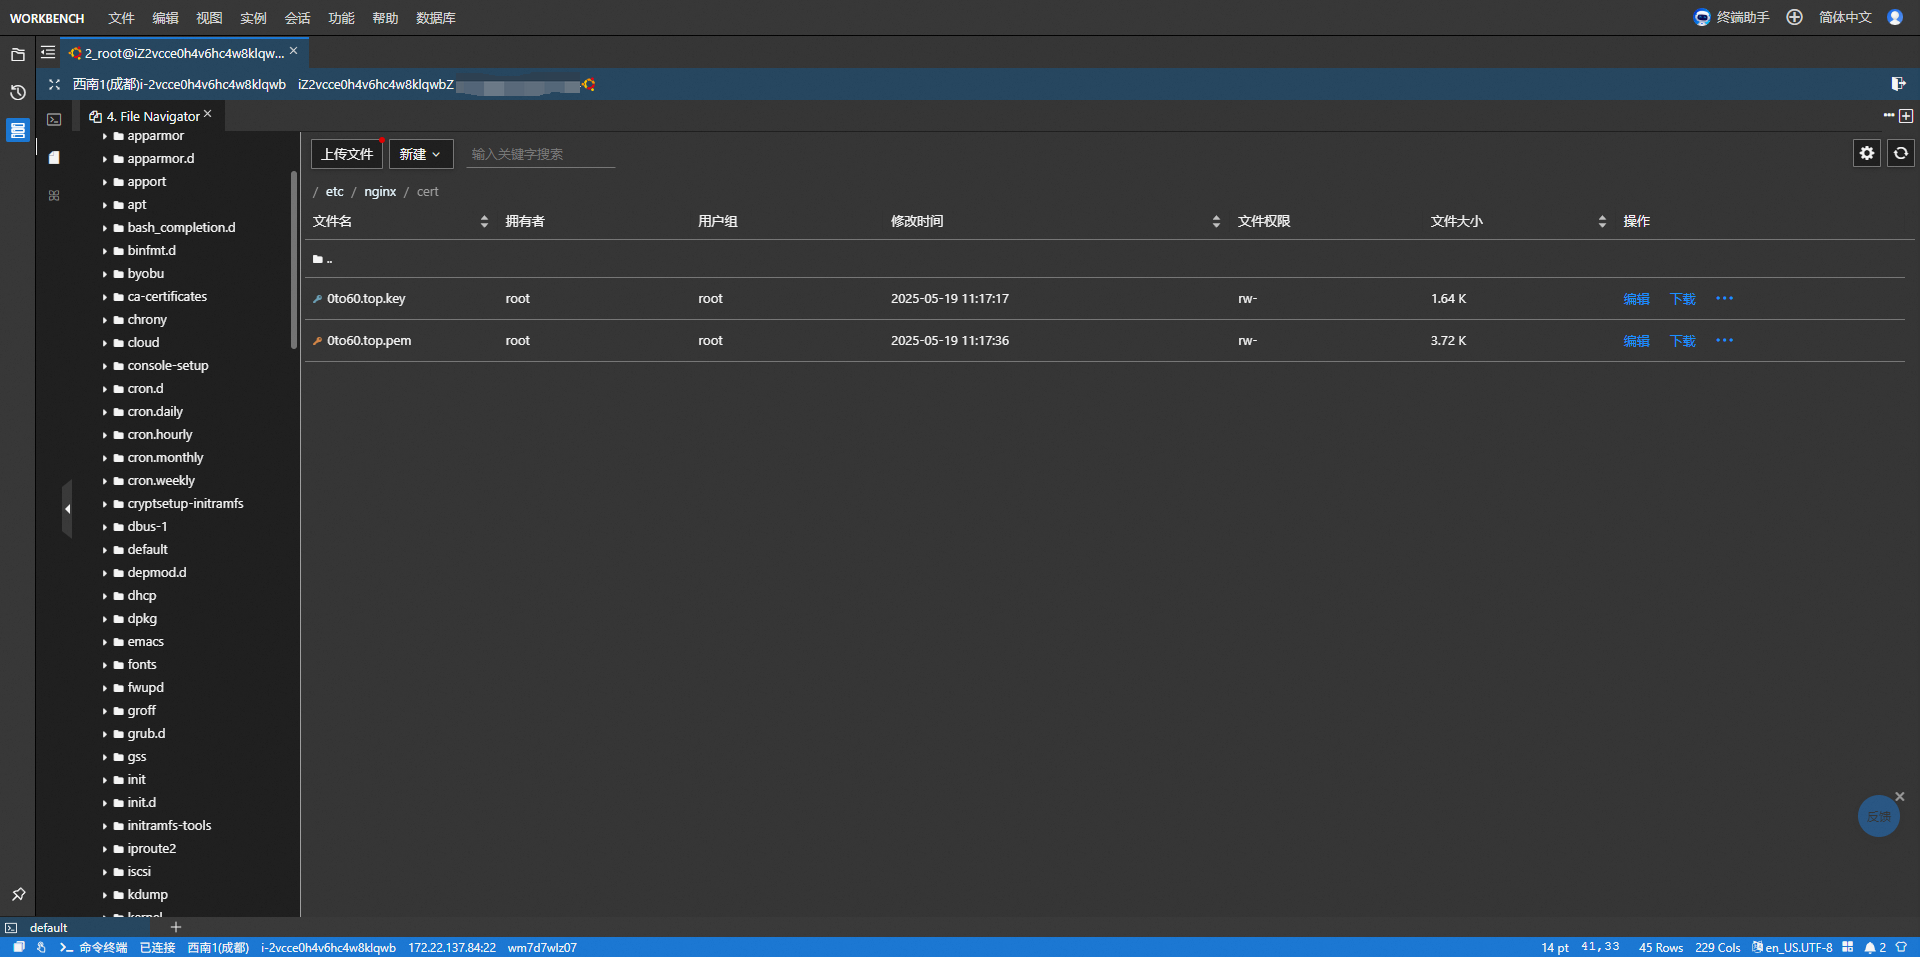
Task: Navigate to nginx in breadcrumb path
Action: click(380, 191)
